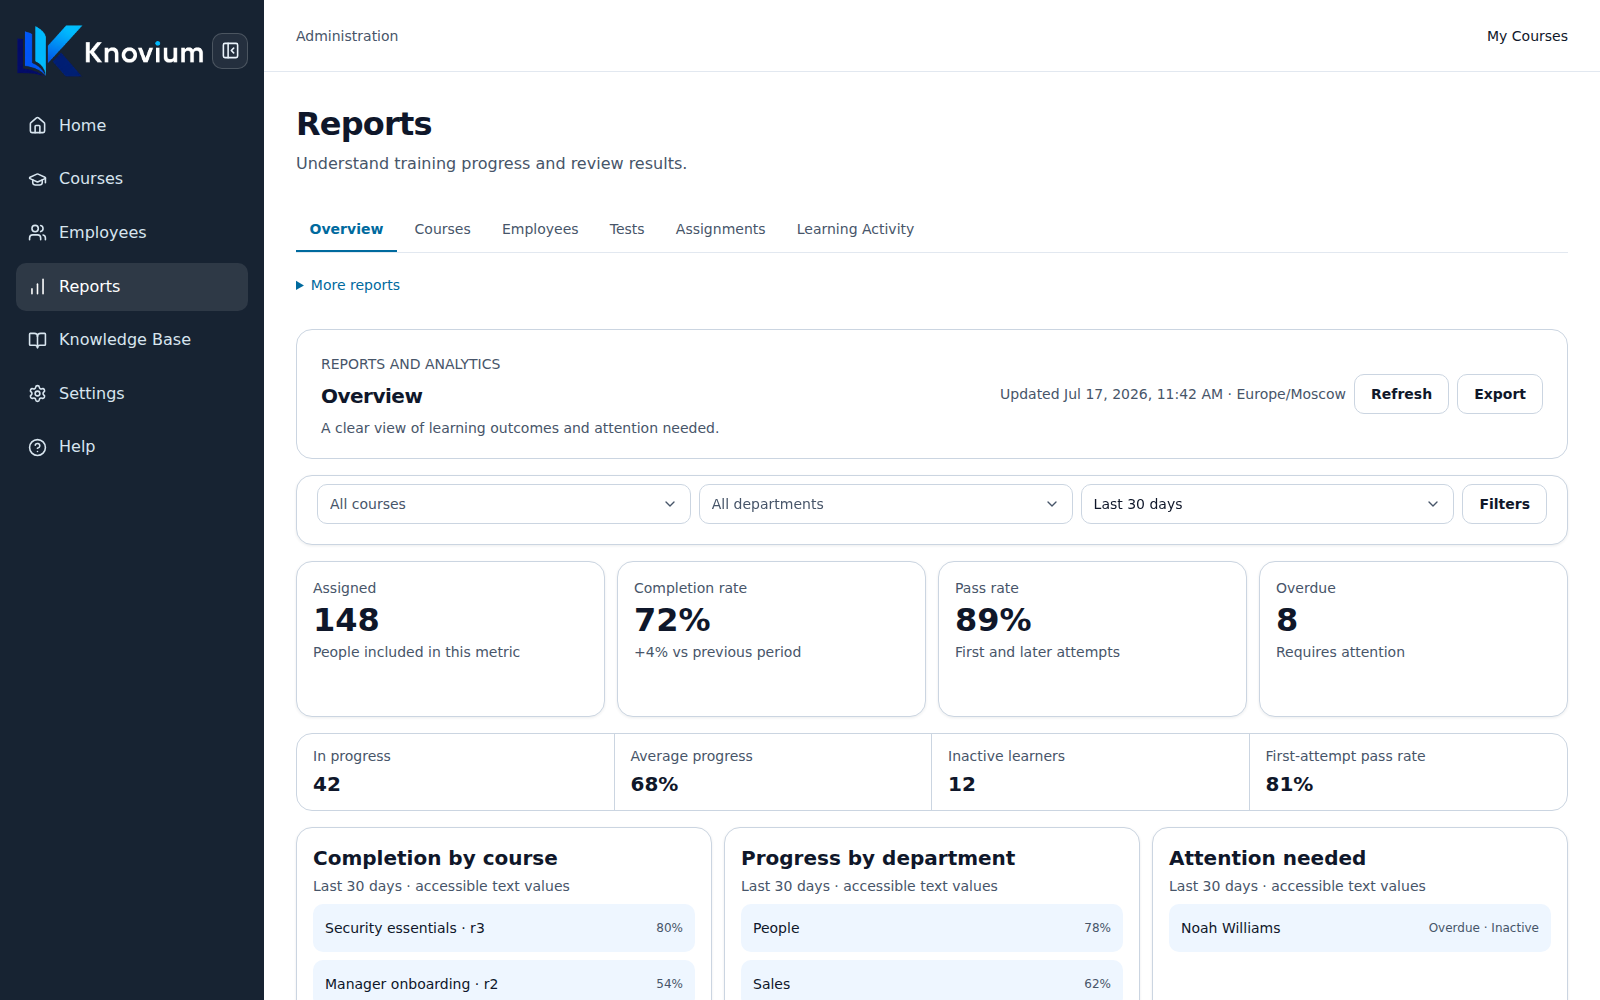Go to Employees in the sidebar
Image resolution: width=1600 pixels, height=1000 pixels.
(132, 232)
